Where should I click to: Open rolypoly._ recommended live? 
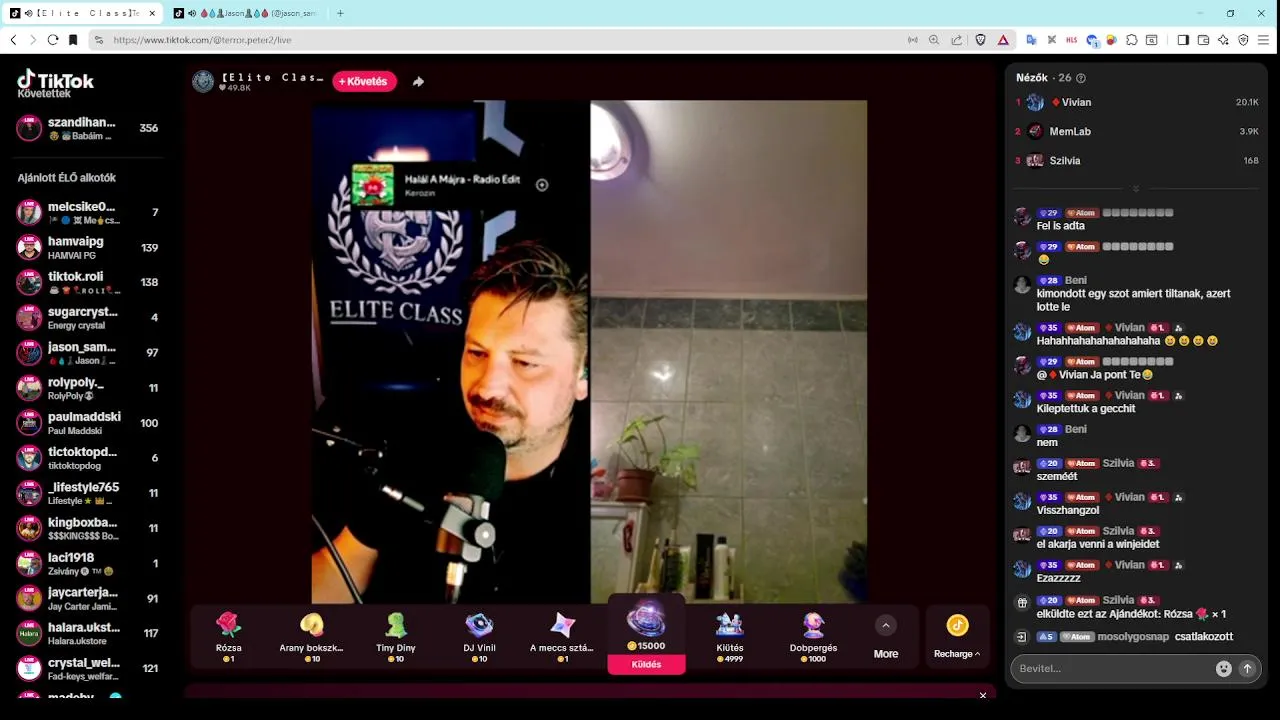88,388
